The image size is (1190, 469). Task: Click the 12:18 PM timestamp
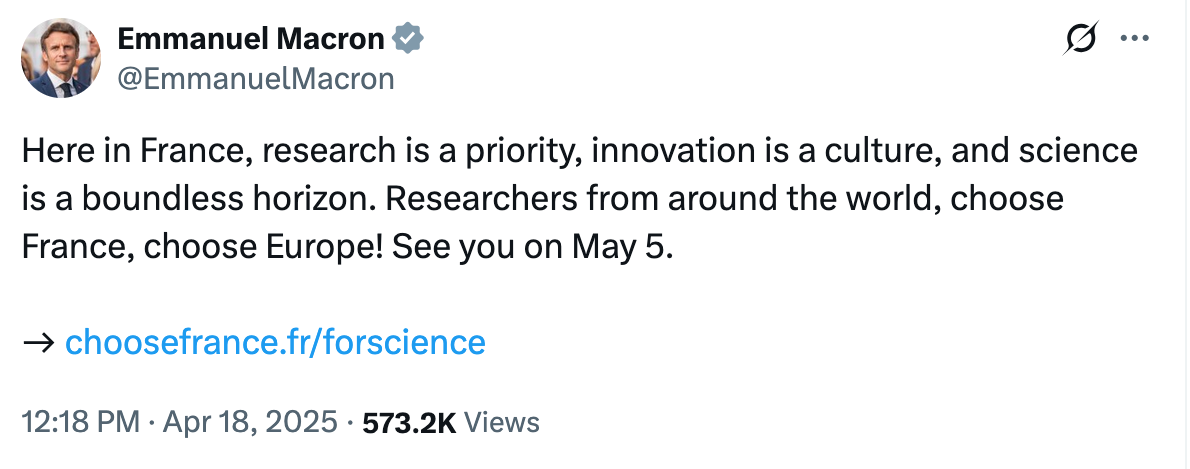point(80,423)
